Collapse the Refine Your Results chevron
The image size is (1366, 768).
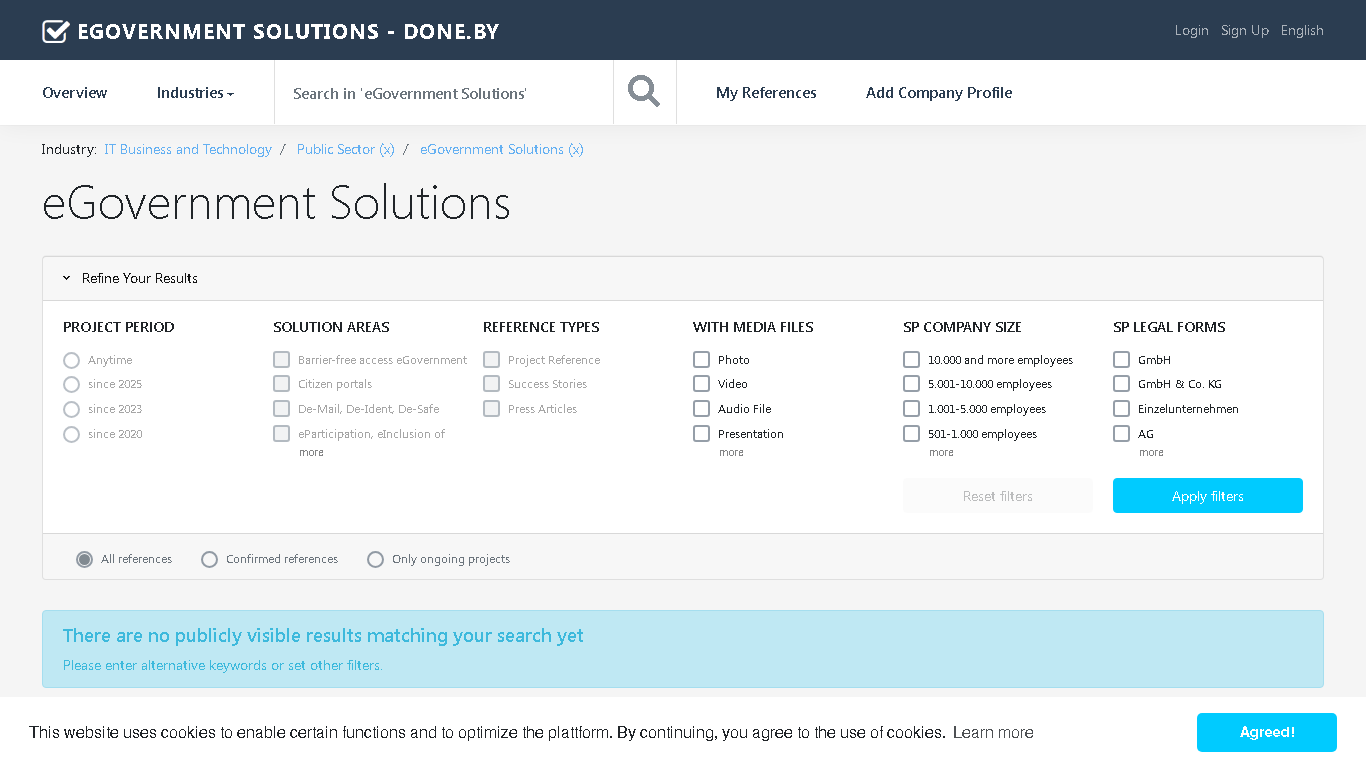click(66, 278)
